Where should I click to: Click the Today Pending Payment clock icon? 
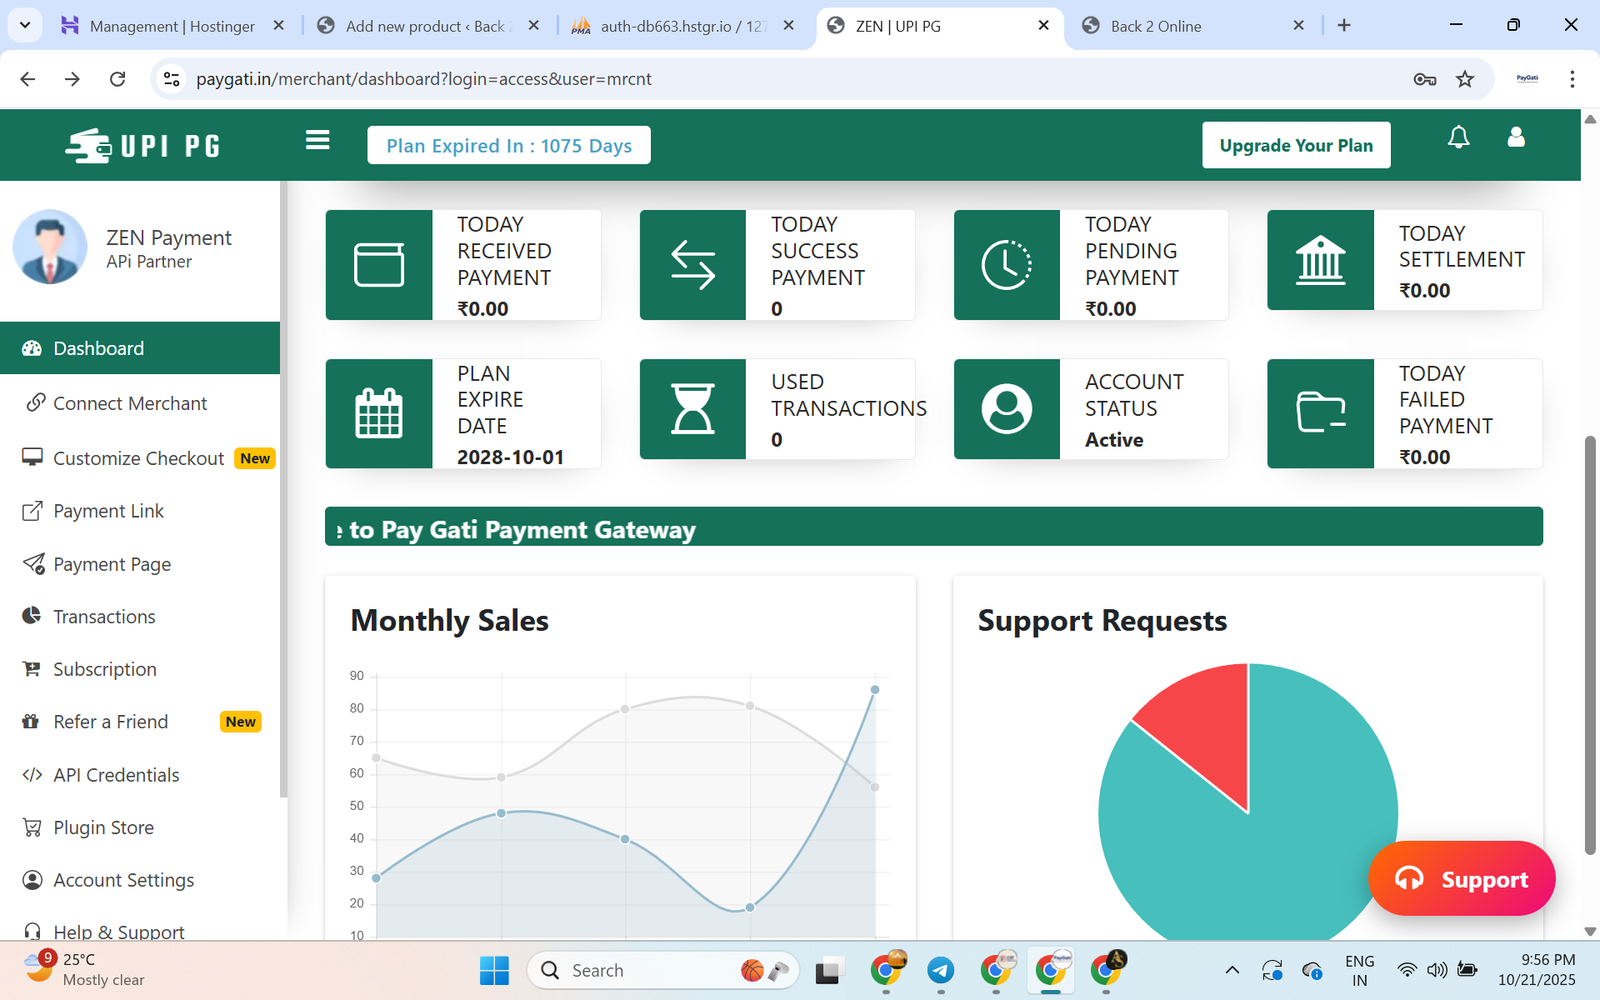tap(1006, 265)
